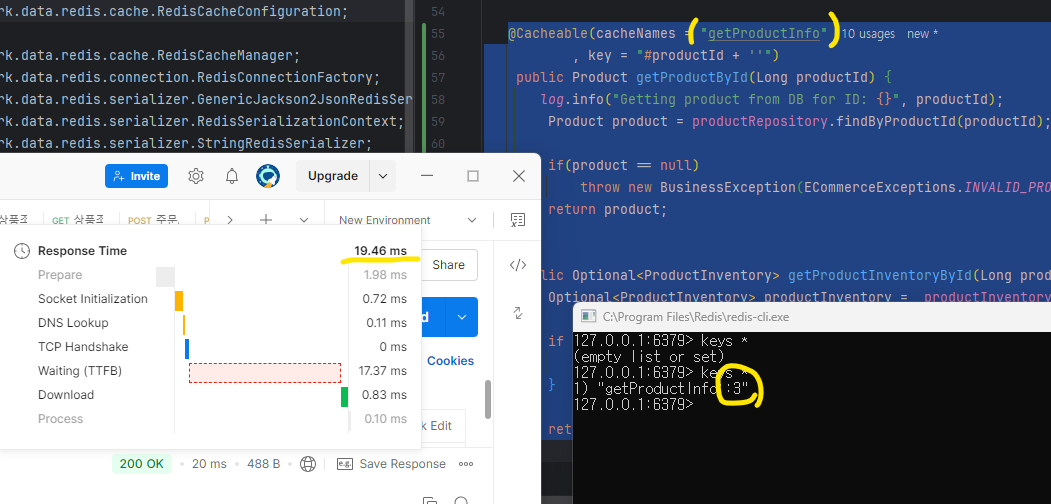Image resolution: width=1051 pixels, height=504 pixels.
Task: Switch to the POST 주문 request tab
Action: coord(153,220)
